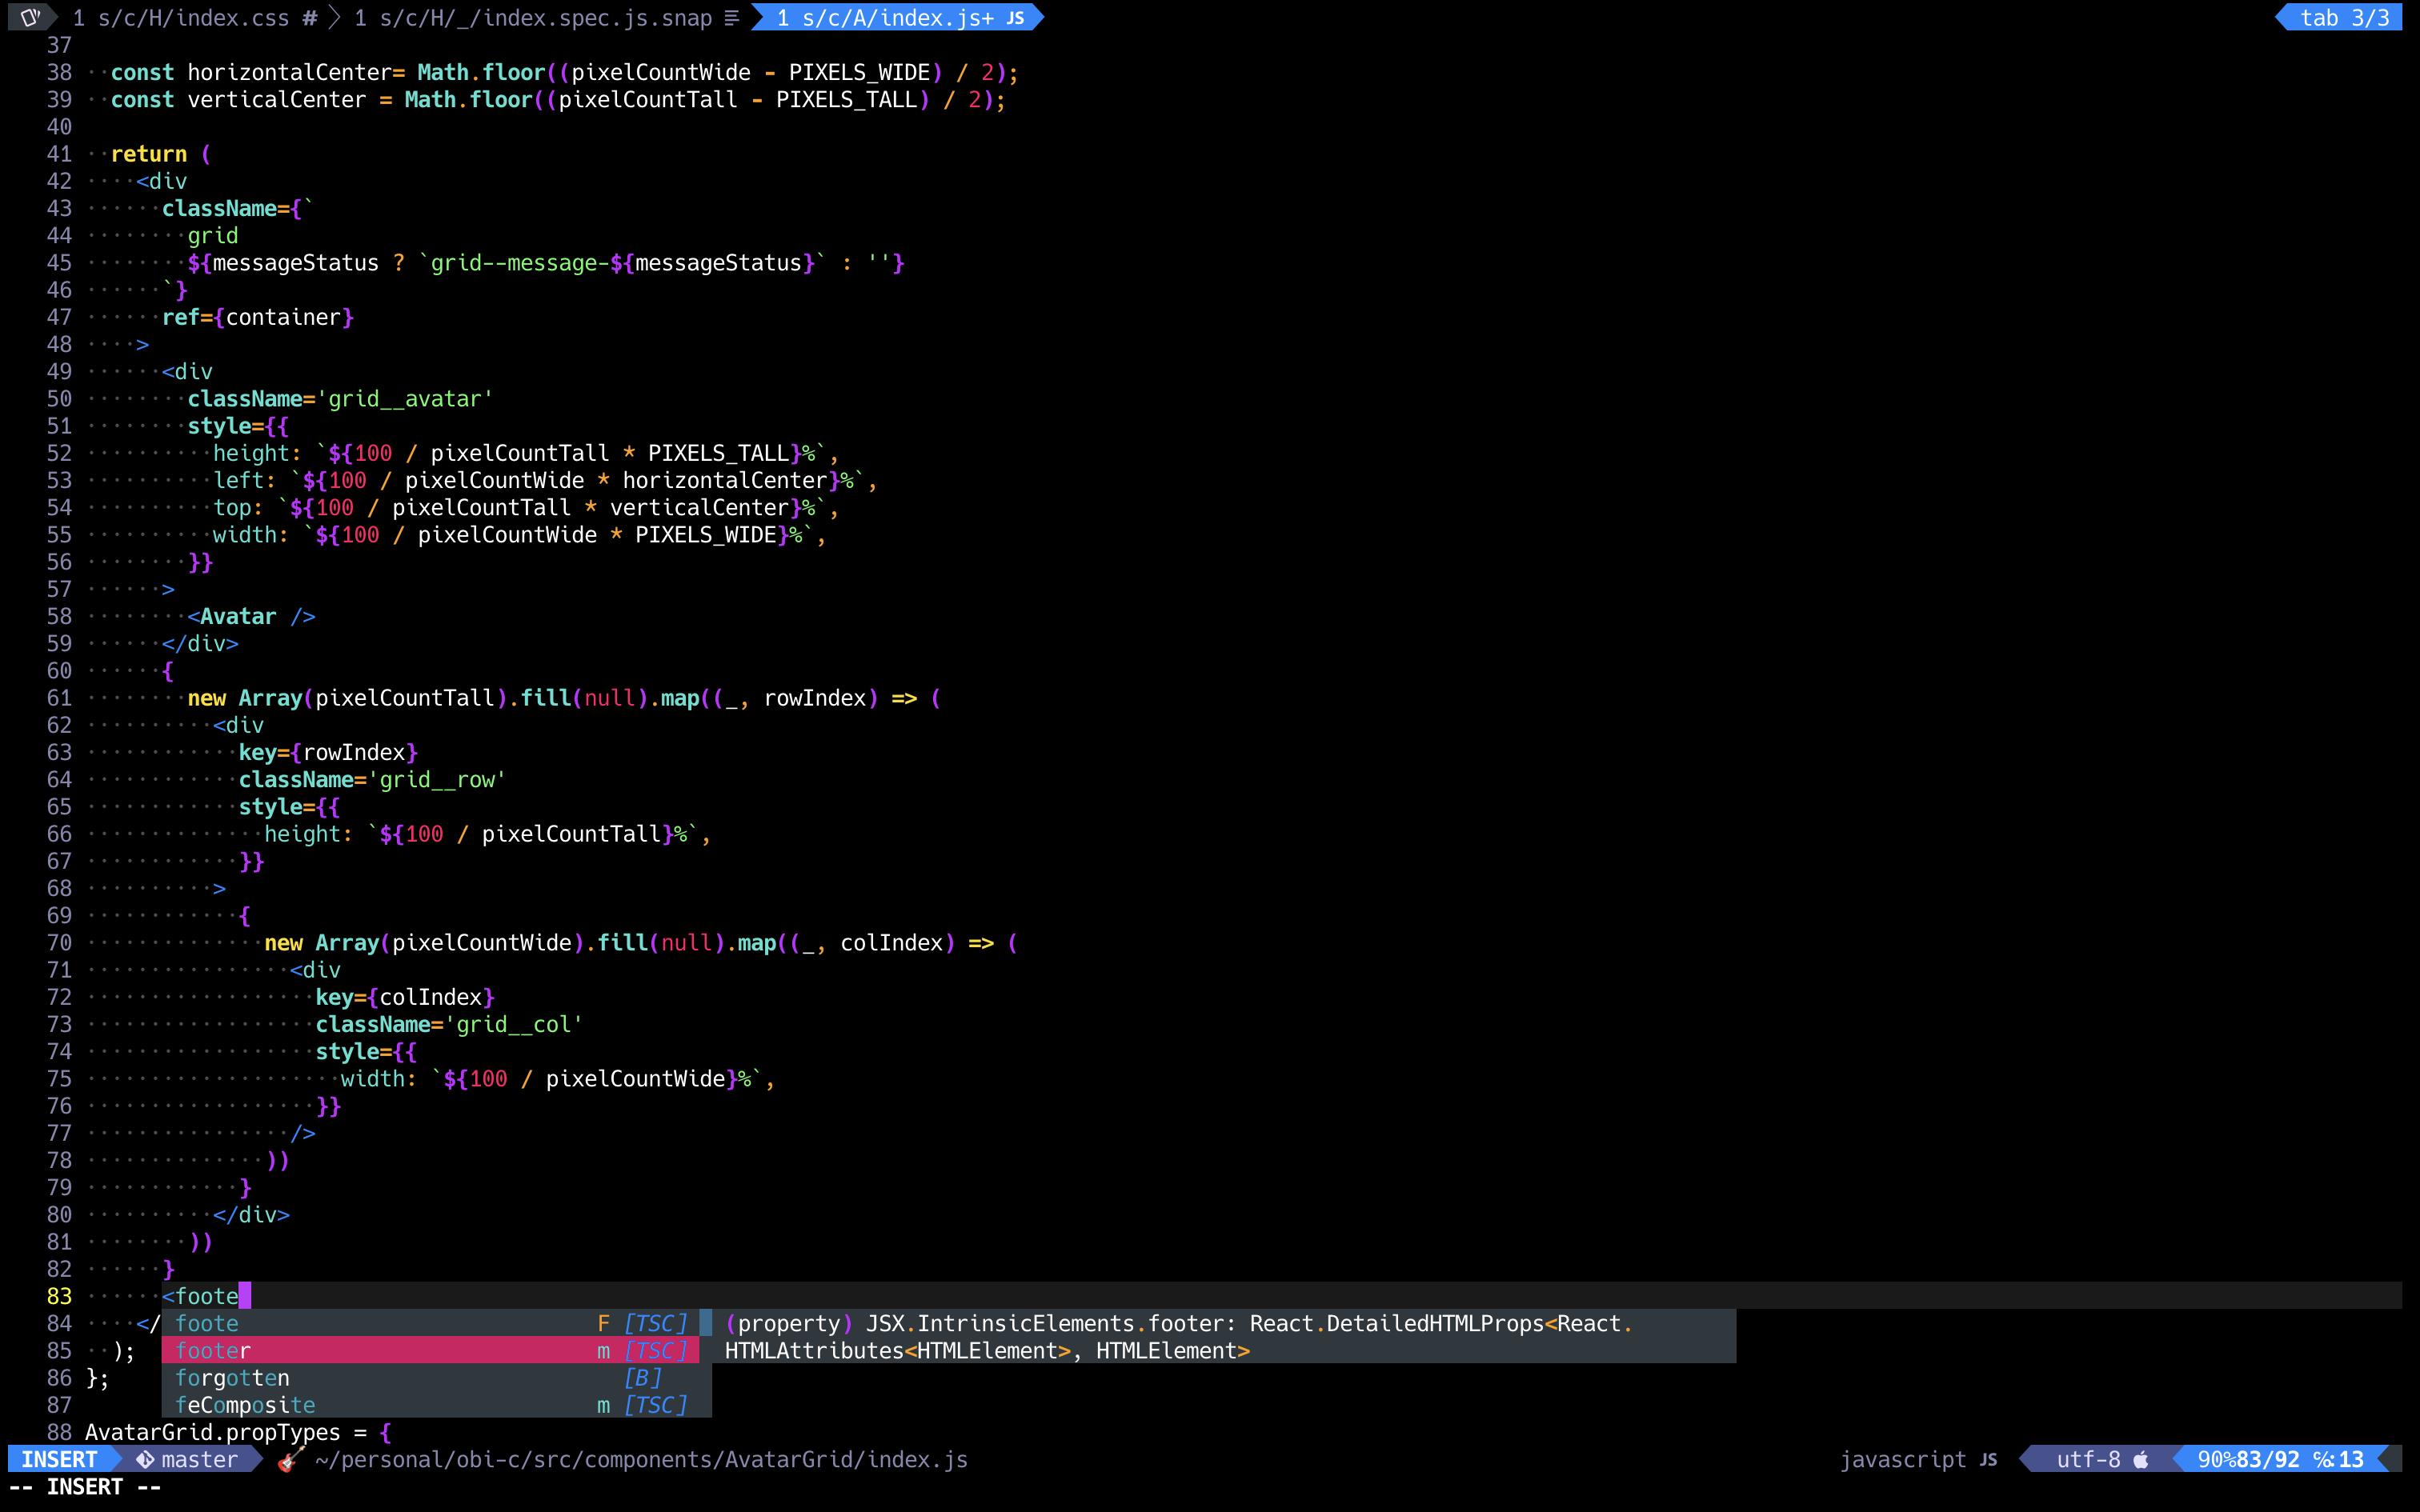Click the '<Avatar />' element on line 58

(251, 616)
